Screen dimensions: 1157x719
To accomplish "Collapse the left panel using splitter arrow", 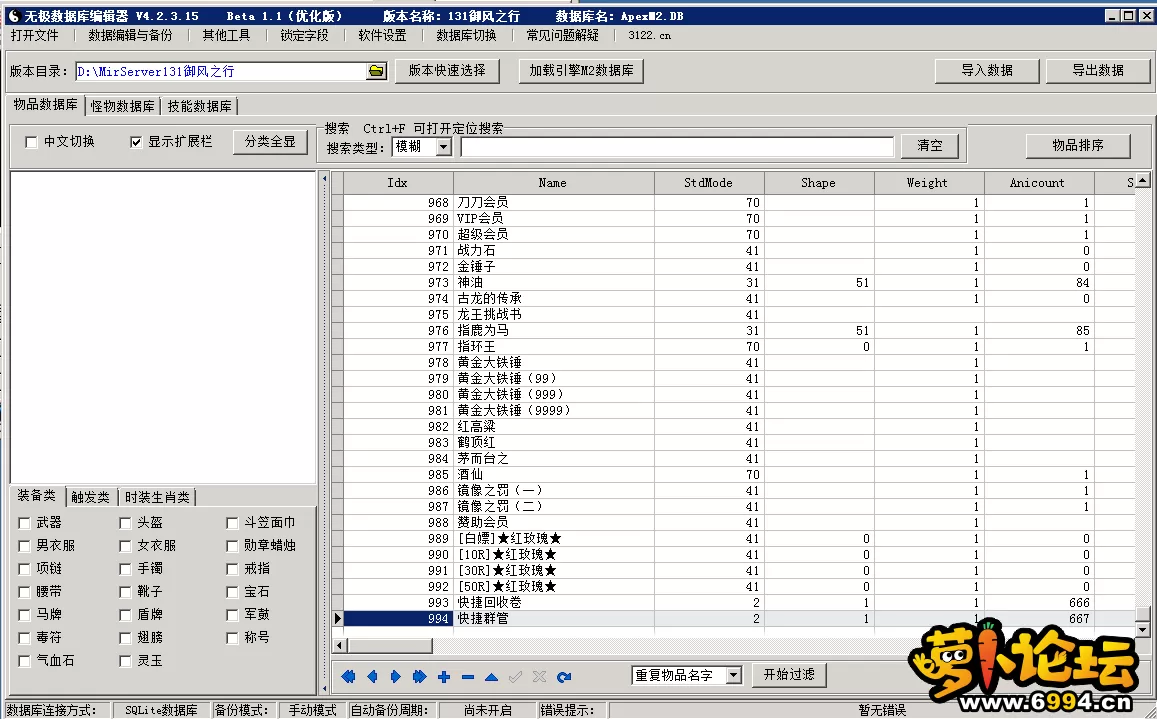I will coord(324,178).
